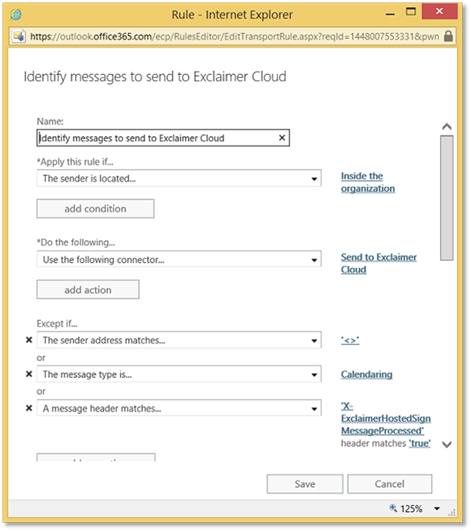Click the address bar URL
This screenshot has width=471, height=531.
[x=234, y=36]
